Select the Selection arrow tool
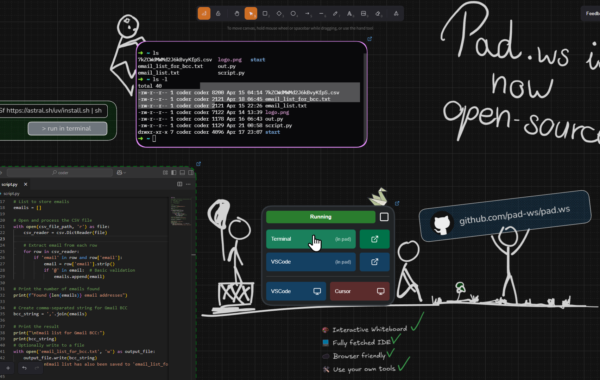The height and width of the screenshot is (380, 600). tap(251, 14)
